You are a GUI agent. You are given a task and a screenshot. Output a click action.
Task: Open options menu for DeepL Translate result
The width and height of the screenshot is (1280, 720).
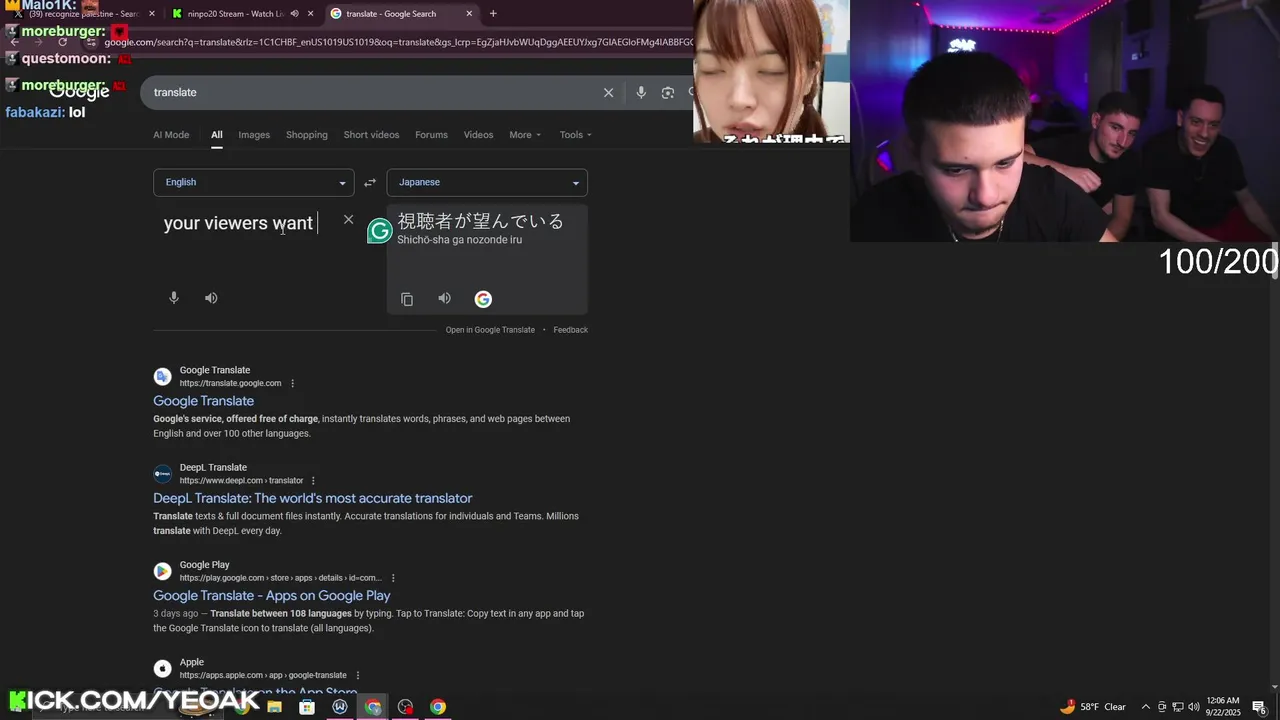(x=313, y=481)
